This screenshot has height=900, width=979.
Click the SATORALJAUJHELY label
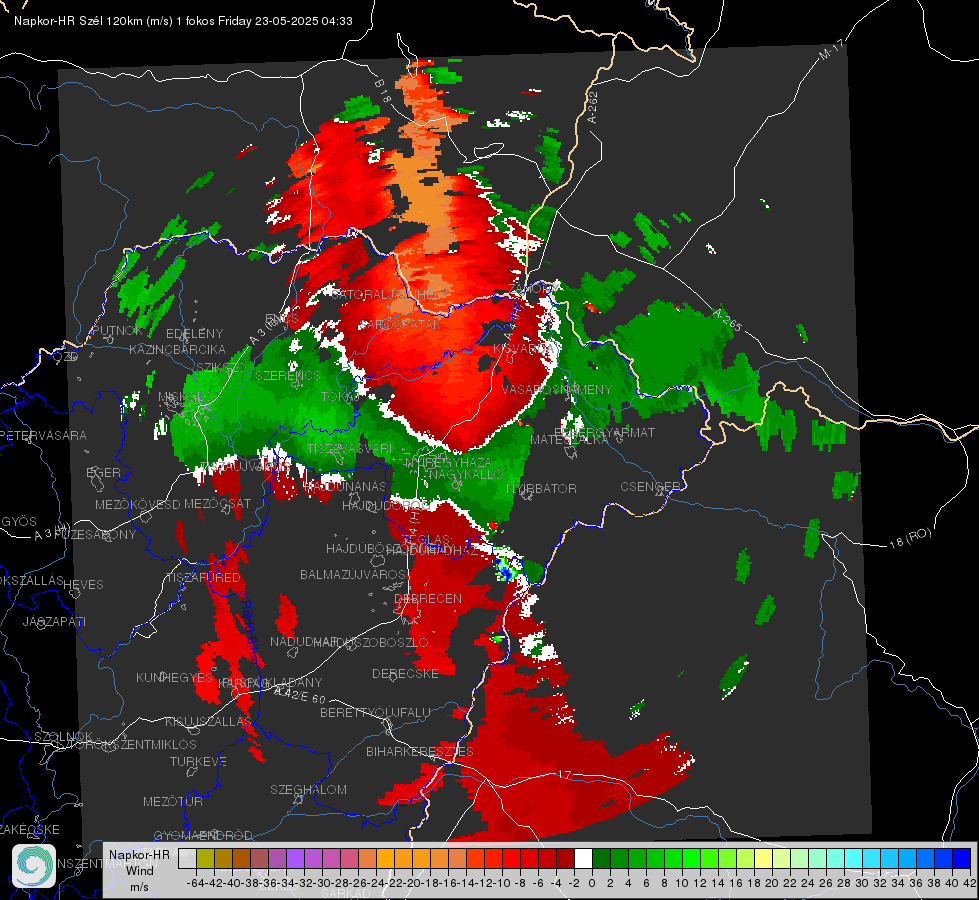coord(390,294)
